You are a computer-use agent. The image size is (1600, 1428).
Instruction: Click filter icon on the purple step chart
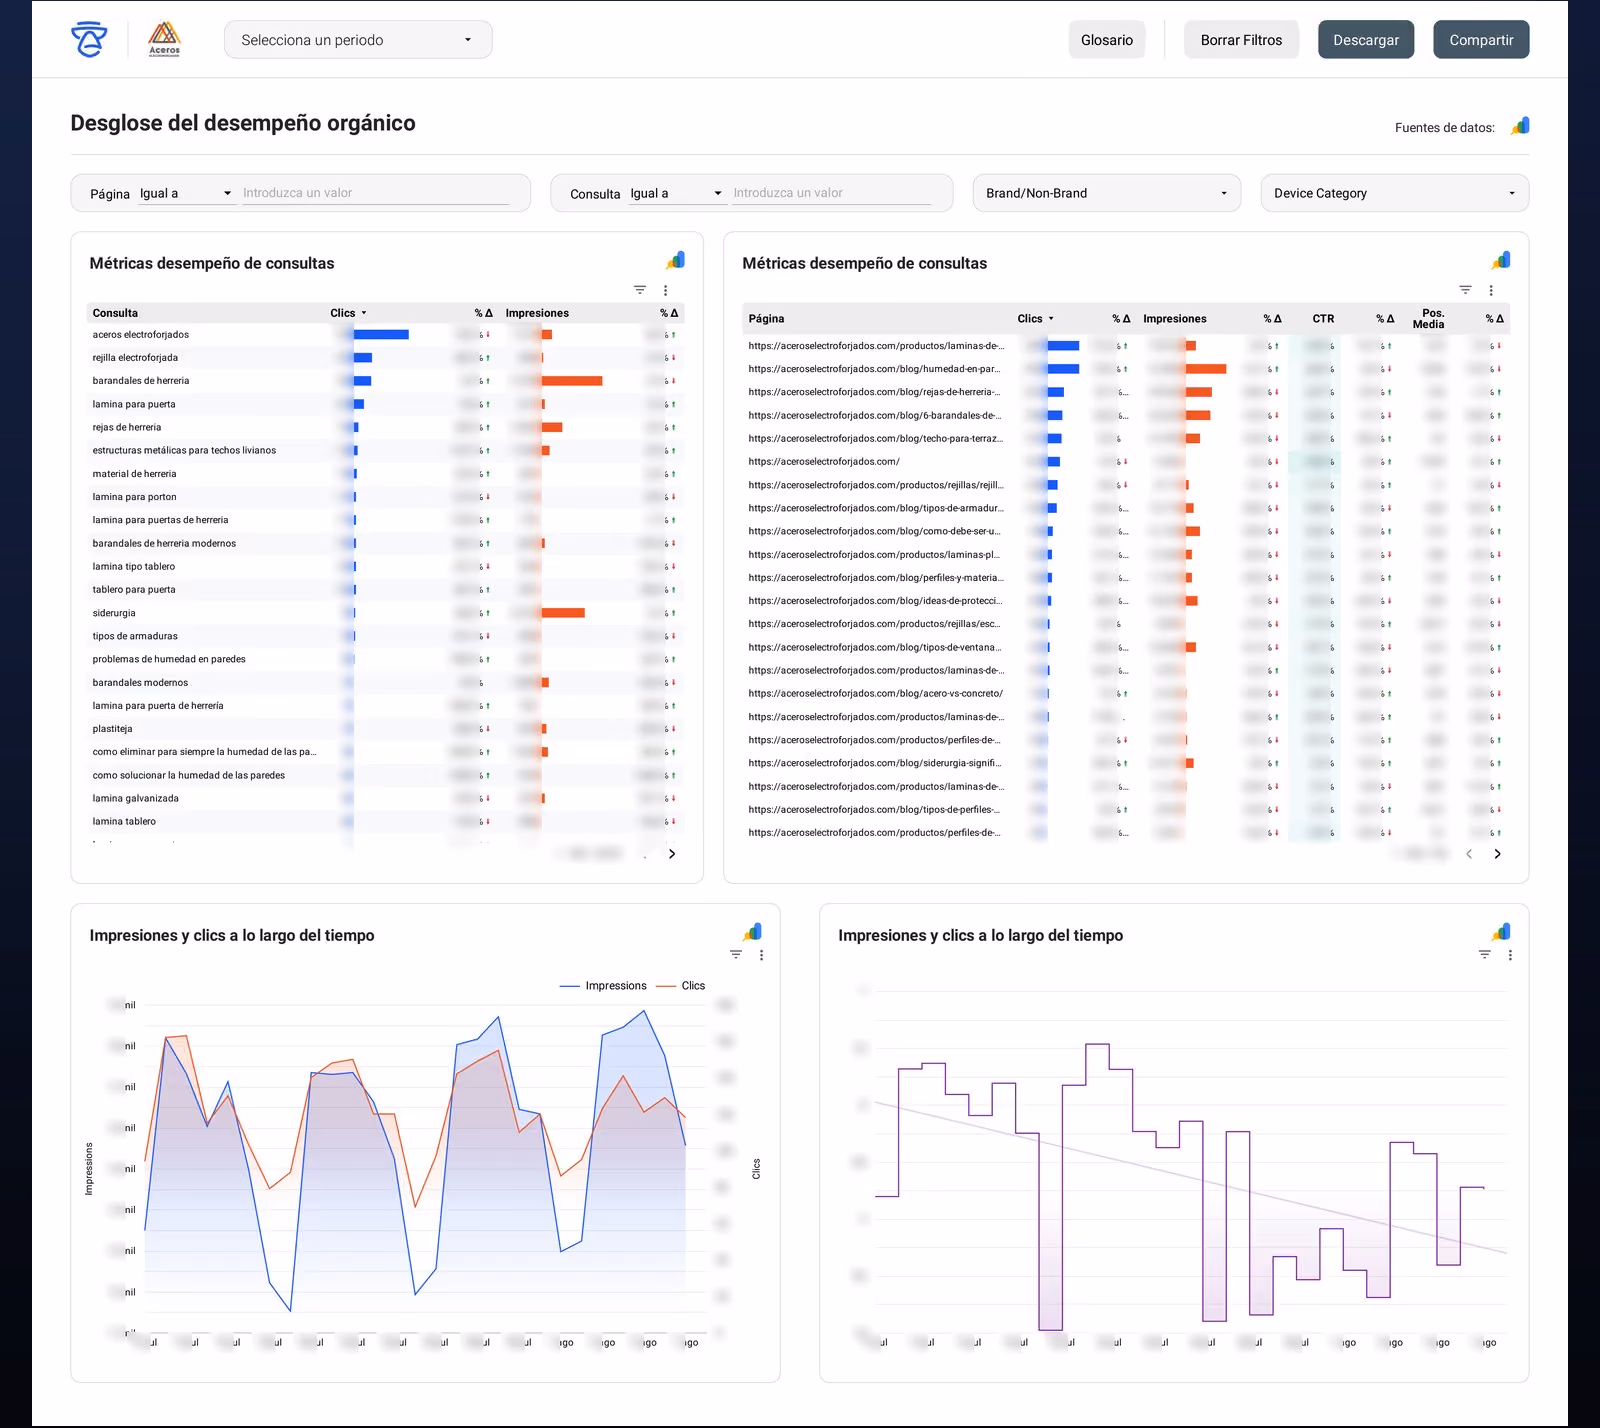click(1484, 955)
